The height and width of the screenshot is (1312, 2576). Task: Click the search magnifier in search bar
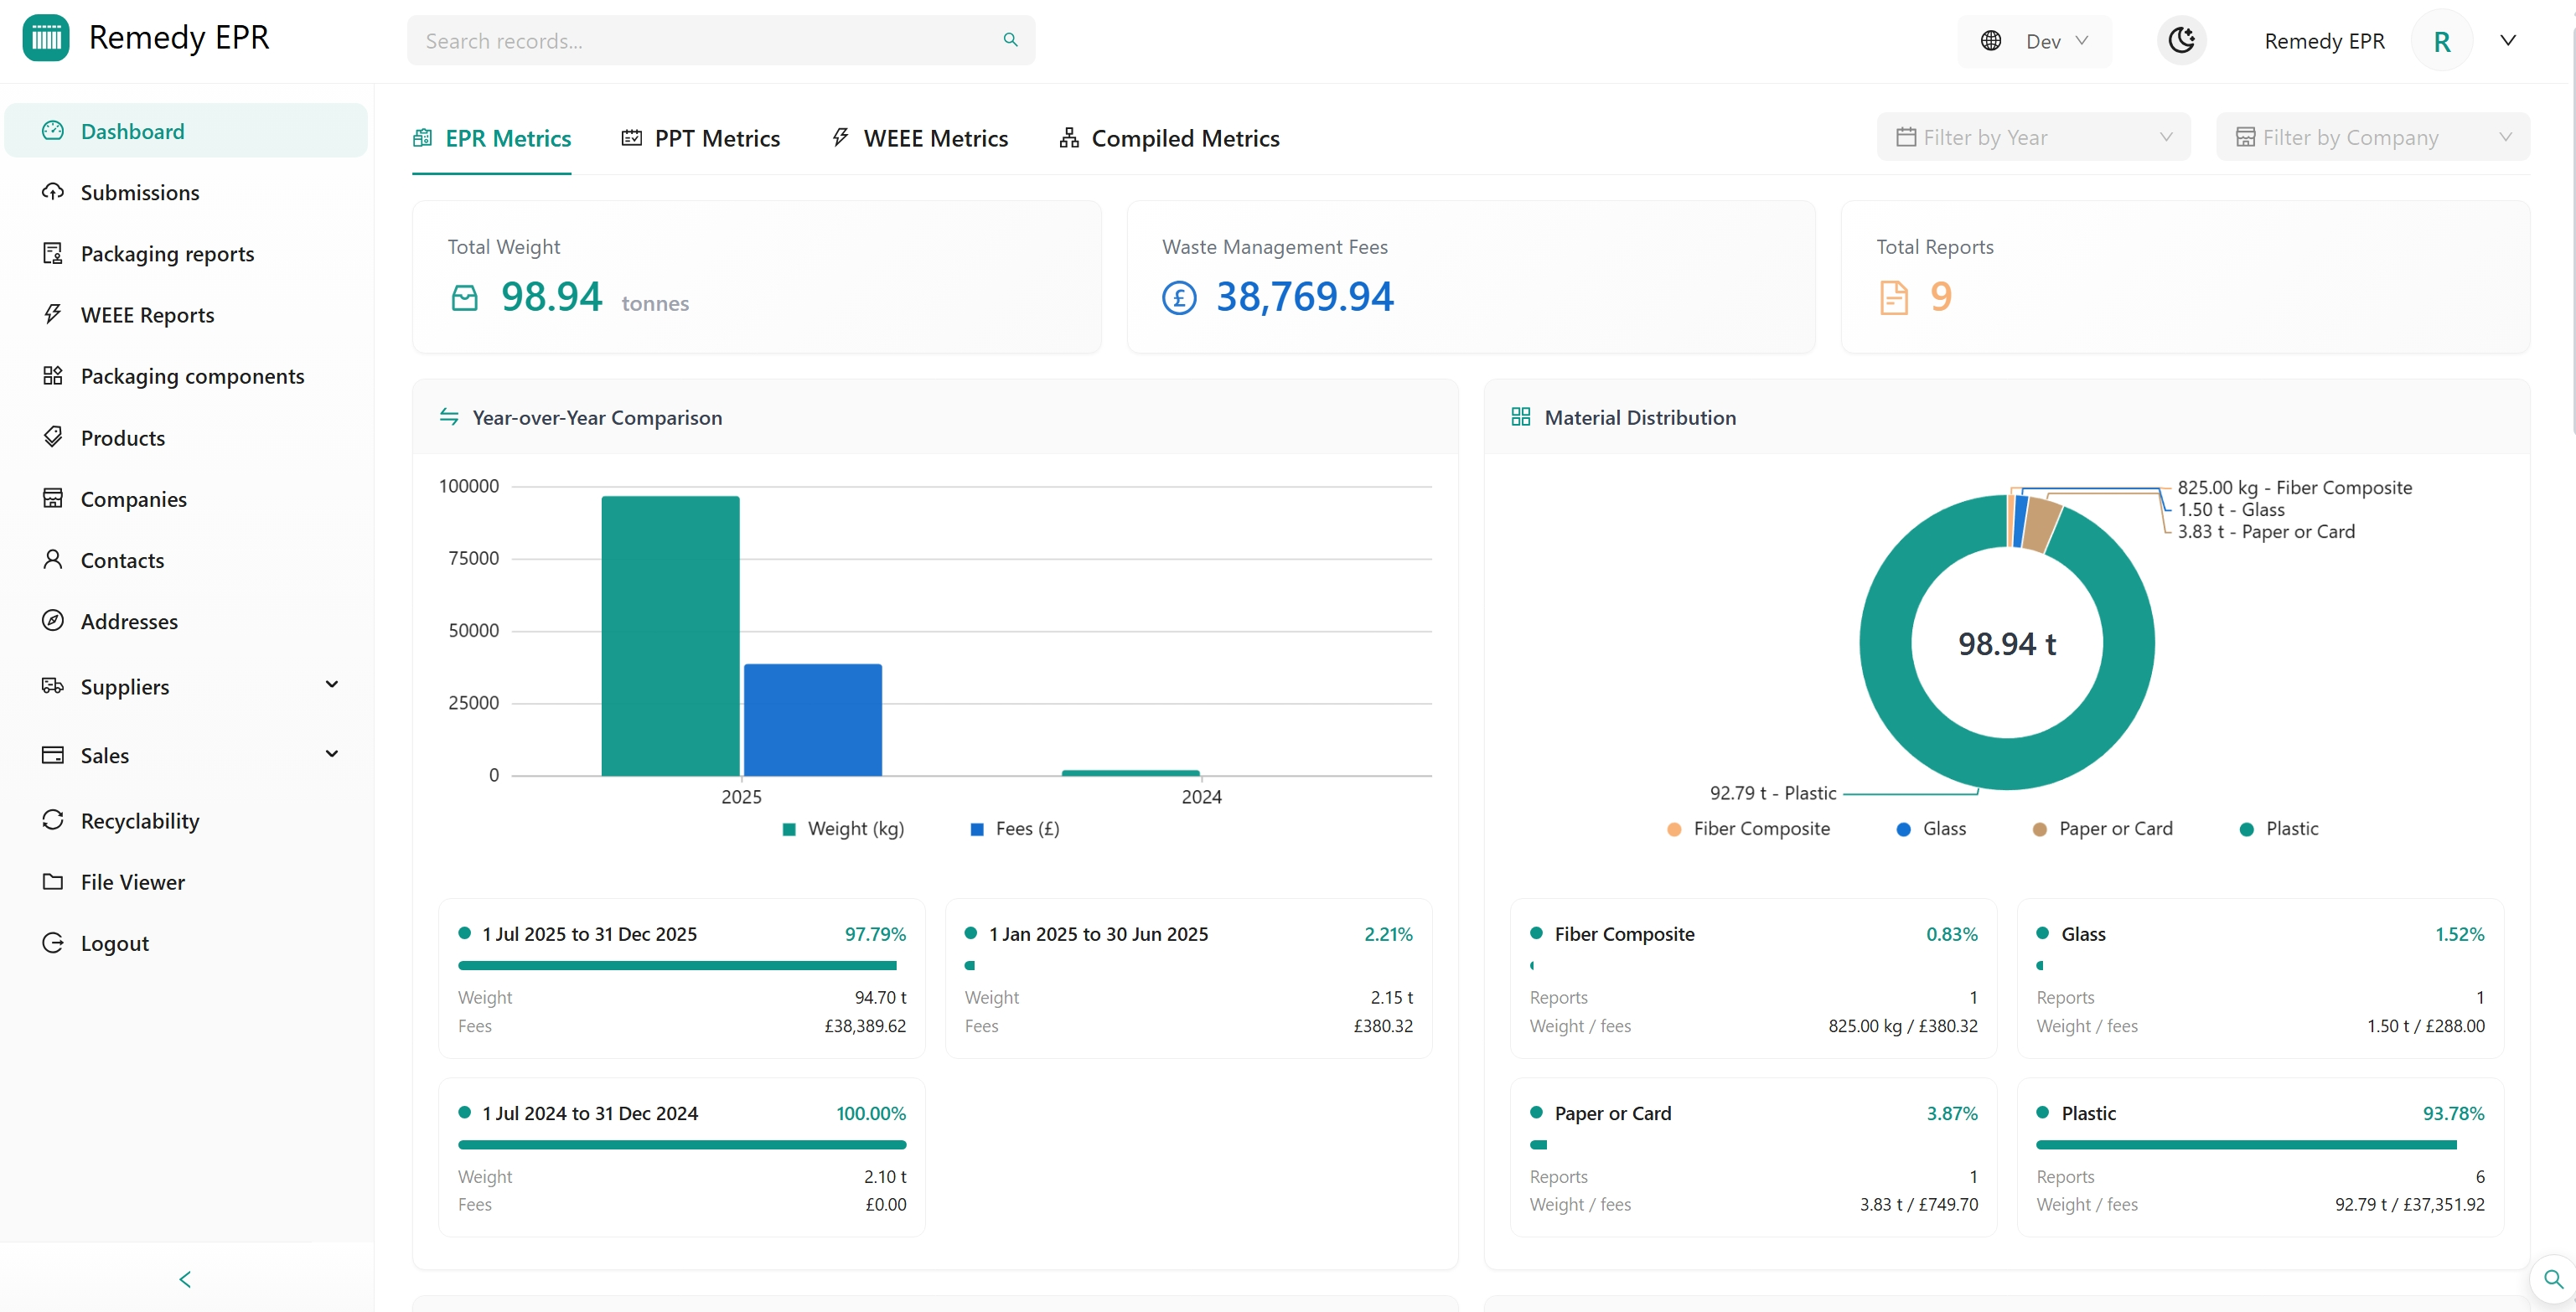1011,40
